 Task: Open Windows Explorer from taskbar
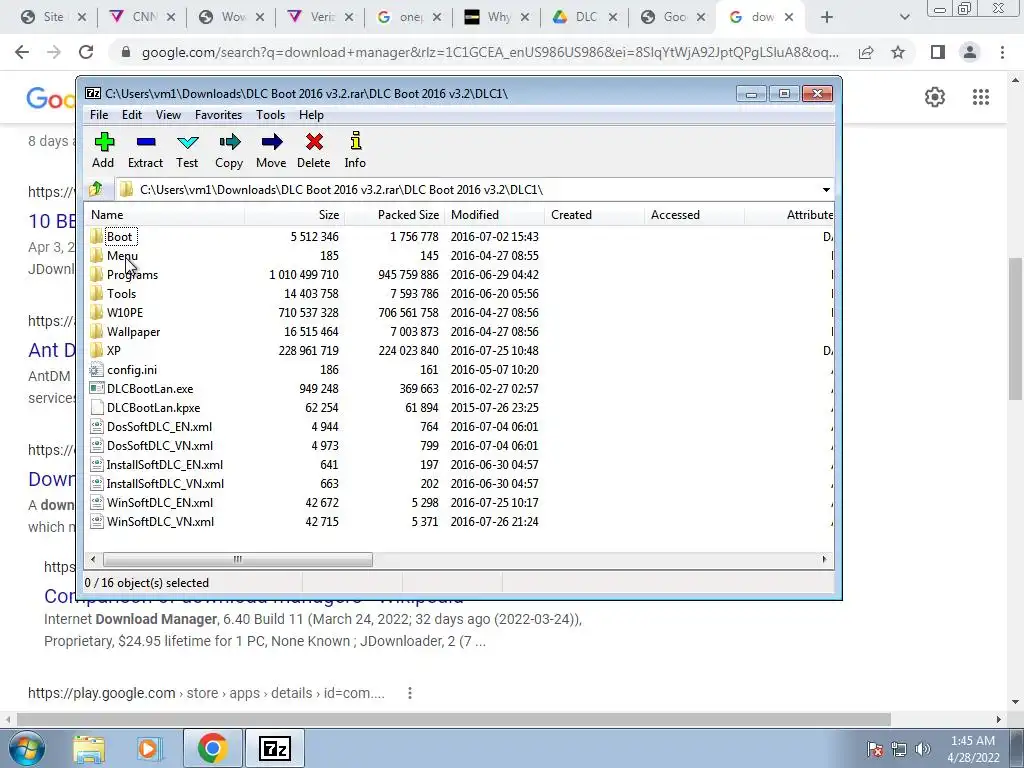click(89, 748)
